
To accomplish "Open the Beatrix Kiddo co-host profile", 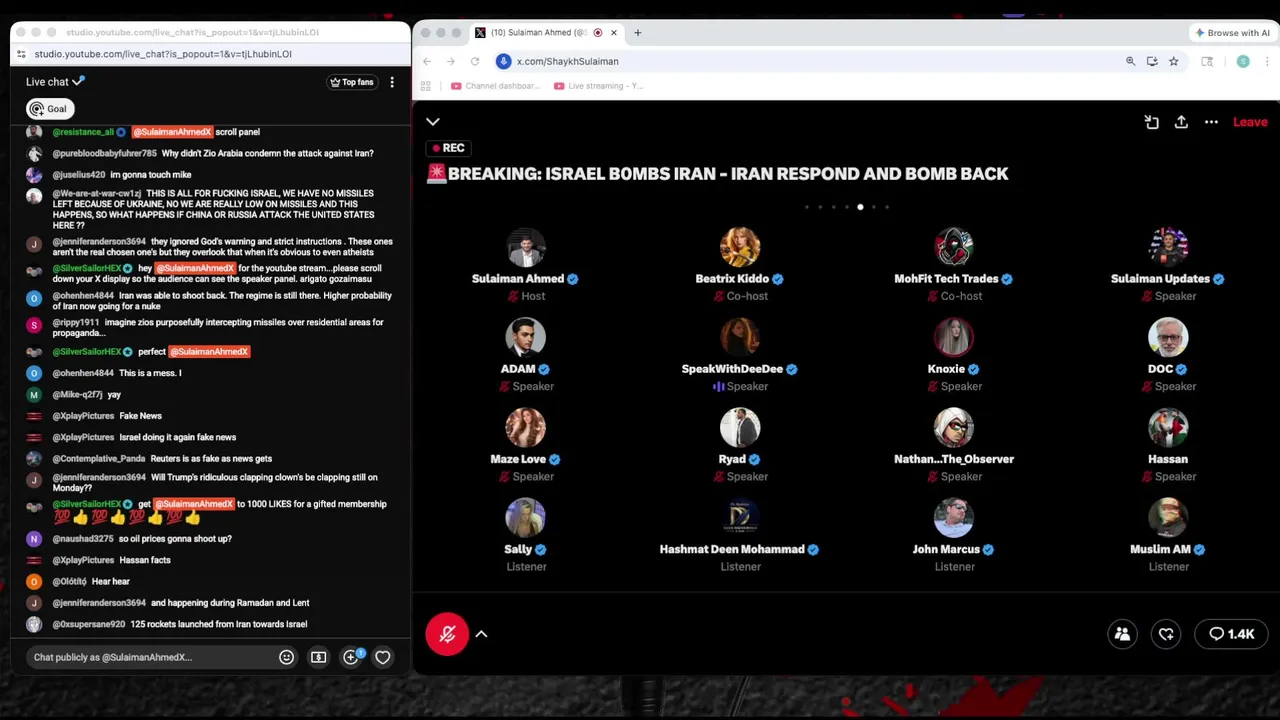I will click(740, 247).
